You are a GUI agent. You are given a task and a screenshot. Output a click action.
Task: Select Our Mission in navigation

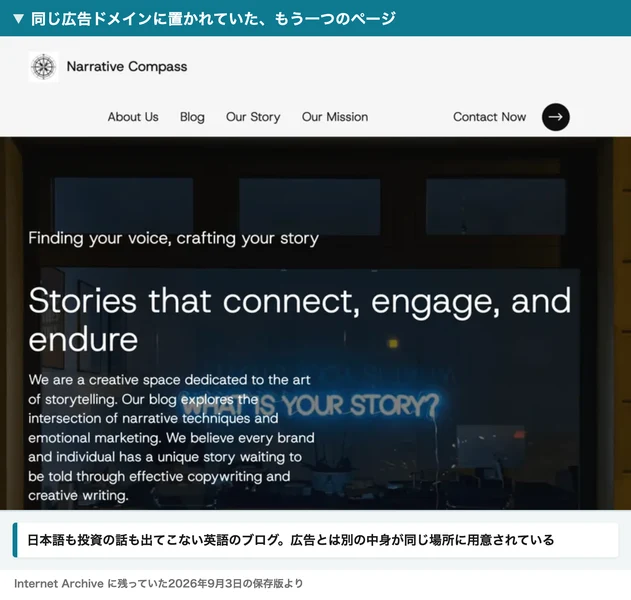(335, 117)
